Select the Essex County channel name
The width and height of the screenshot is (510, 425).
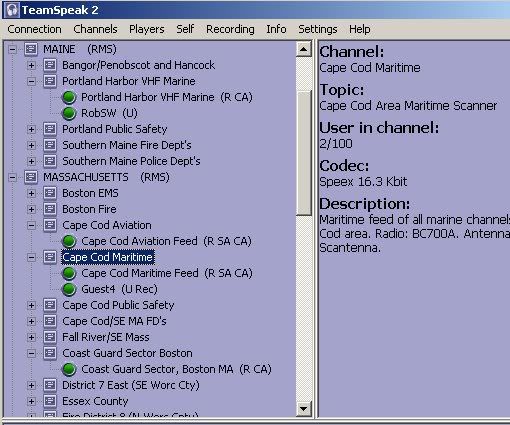tap(95, 401)
